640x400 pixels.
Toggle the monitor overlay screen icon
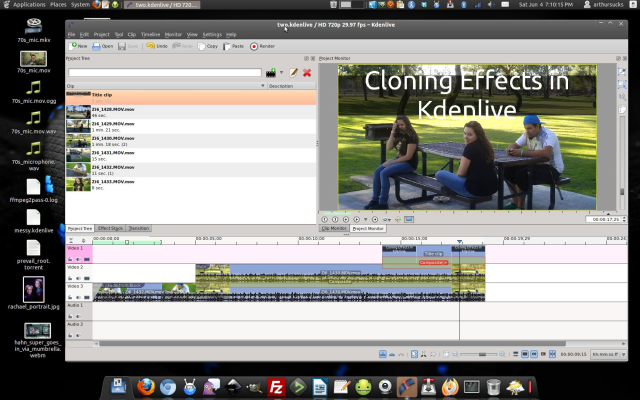tap(409, 220)
